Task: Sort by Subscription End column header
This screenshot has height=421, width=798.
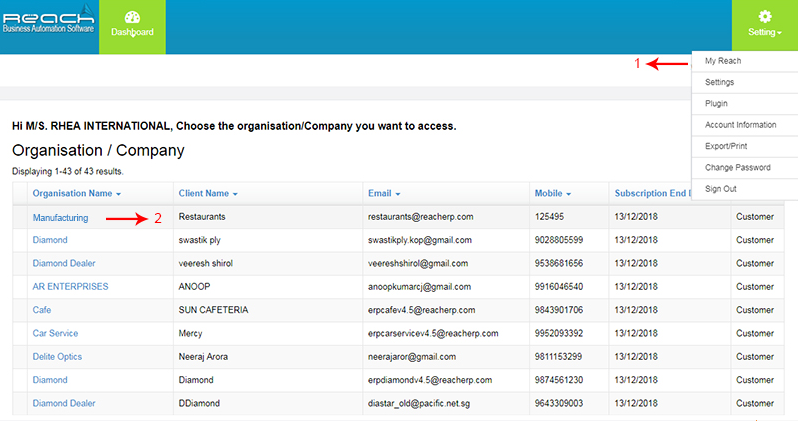Action: pos(652,193)
